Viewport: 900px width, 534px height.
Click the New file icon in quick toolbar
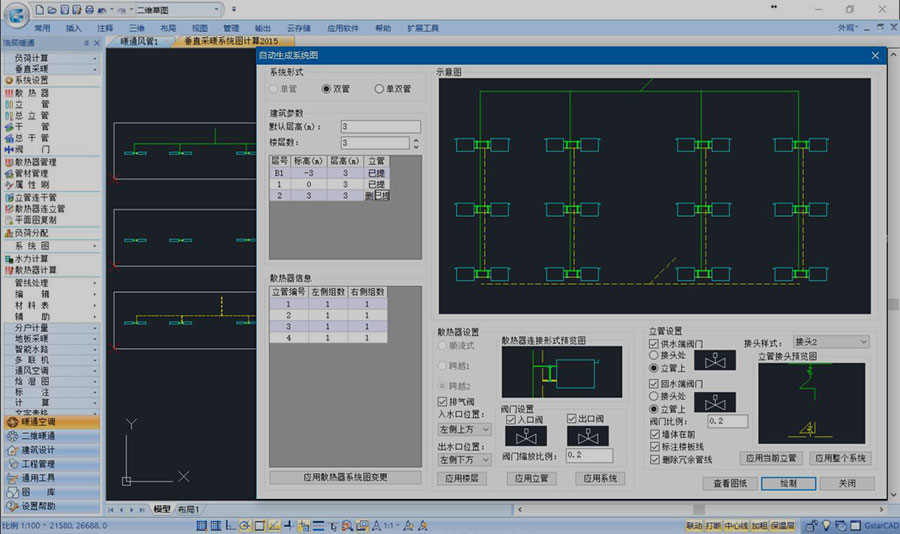pos(37,9)
